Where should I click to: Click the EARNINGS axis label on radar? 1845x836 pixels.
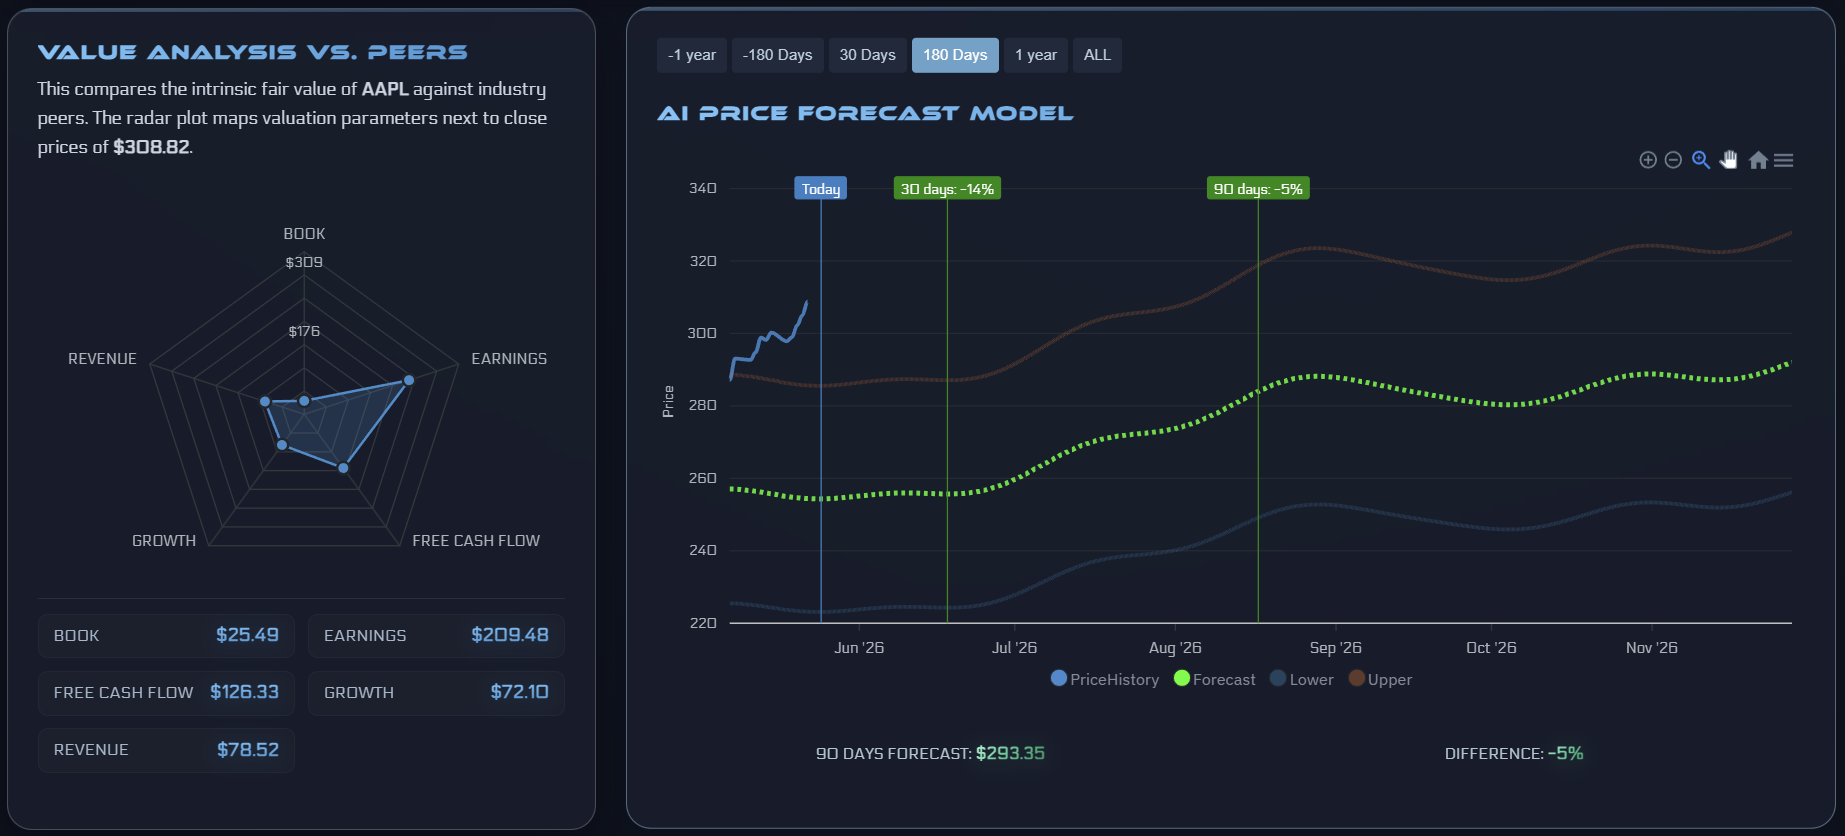point(509,359)
